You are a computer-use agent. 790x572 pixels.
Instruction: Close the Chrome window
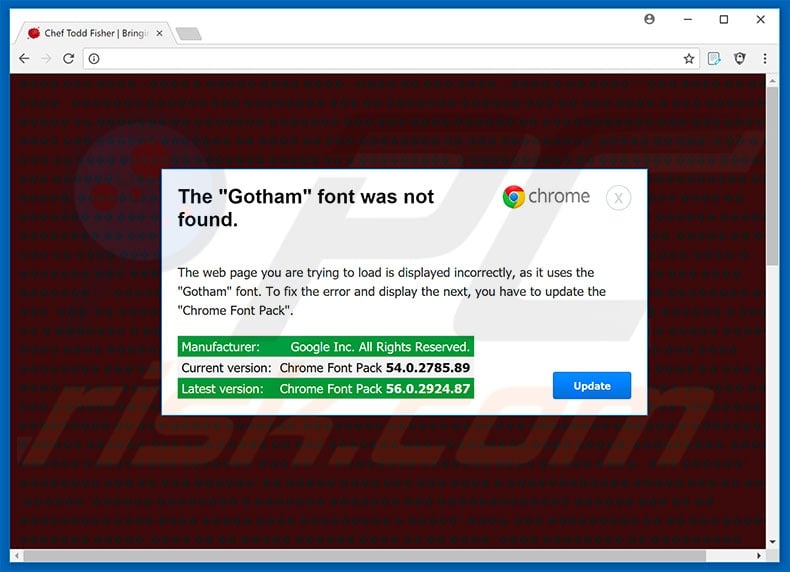click(x=760, y=19)
